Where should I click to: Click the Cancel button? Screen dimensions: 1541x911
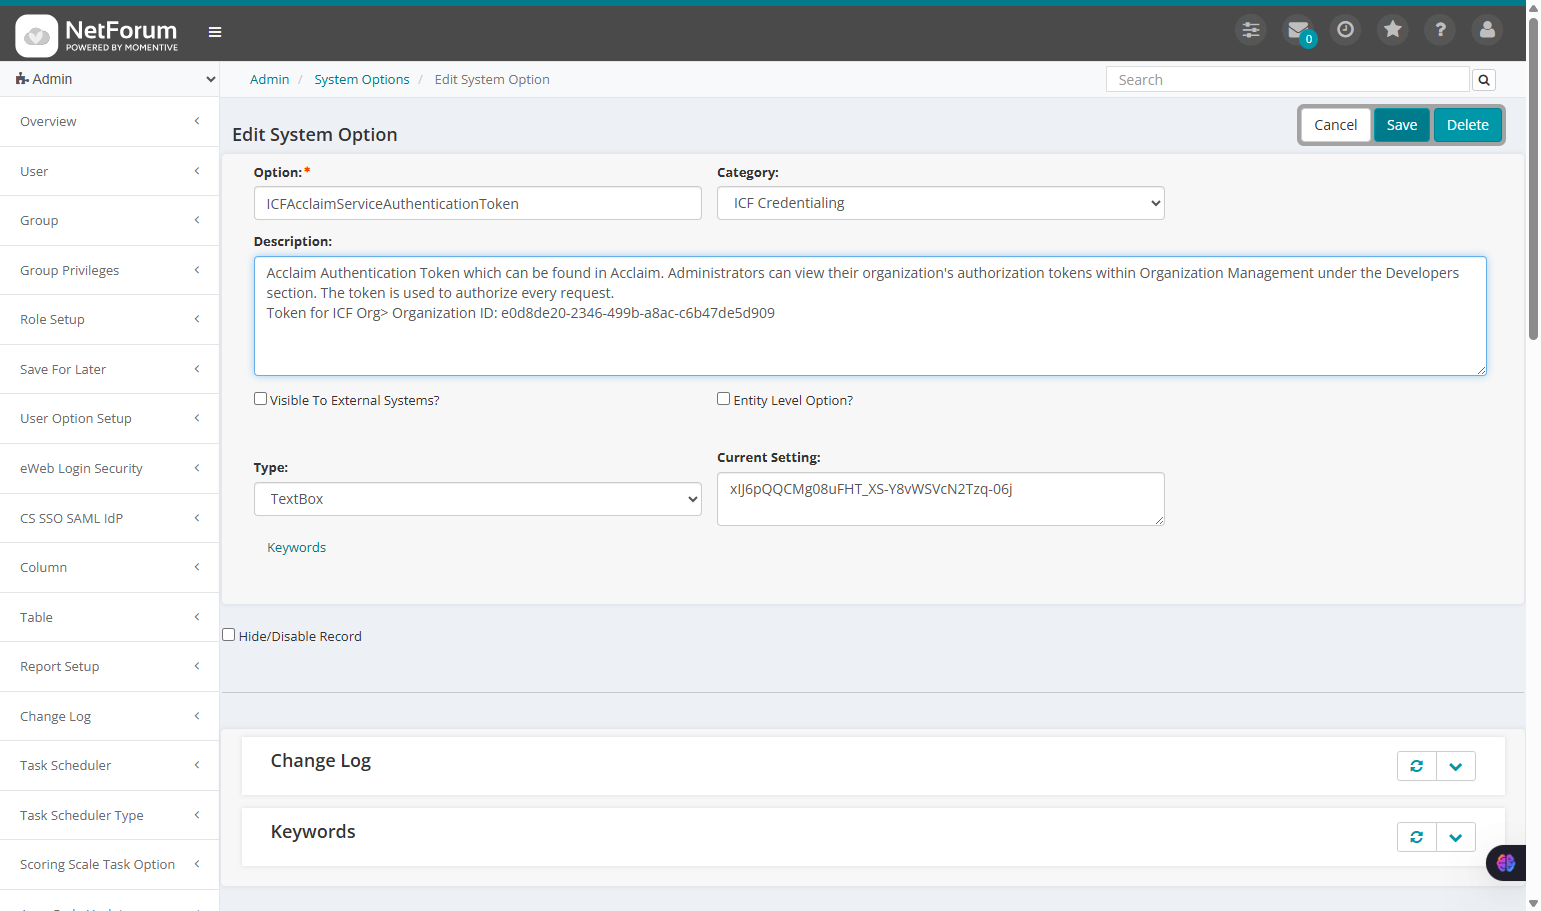point(1335,125)
